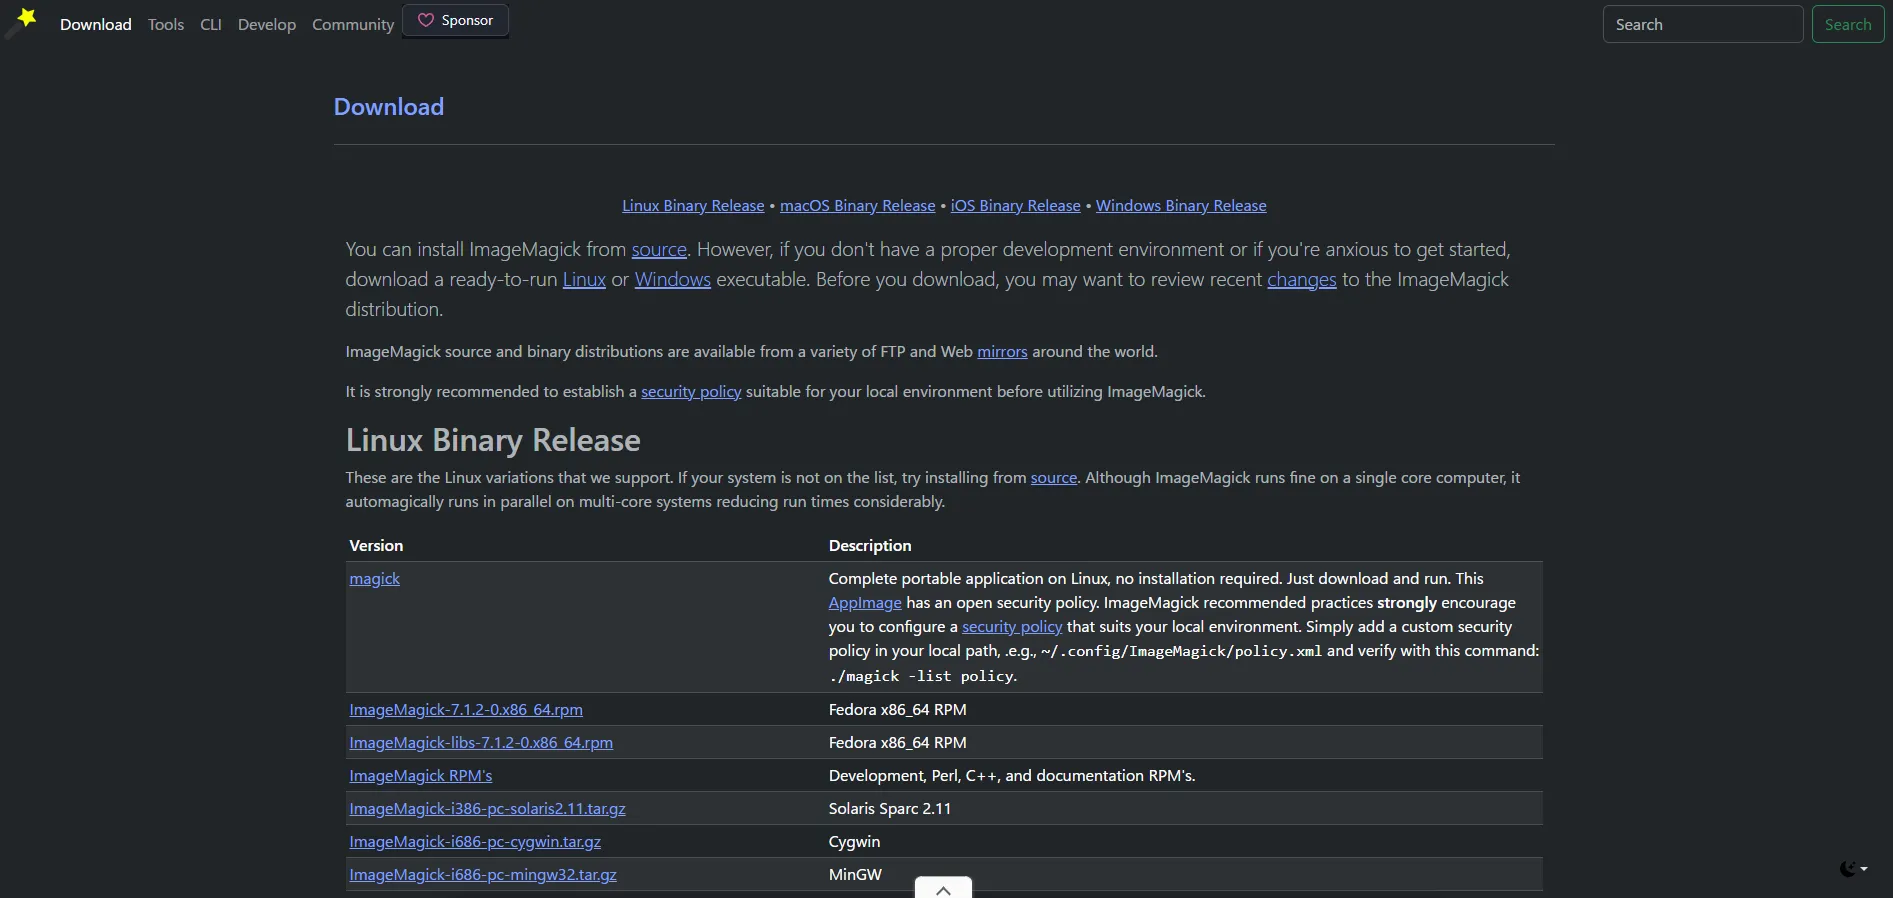Image resolution: width=1893 pixels, height=898 pixels.
Task: Toggle the dark mode moon icon
Action: click(x=1848, y=869)
